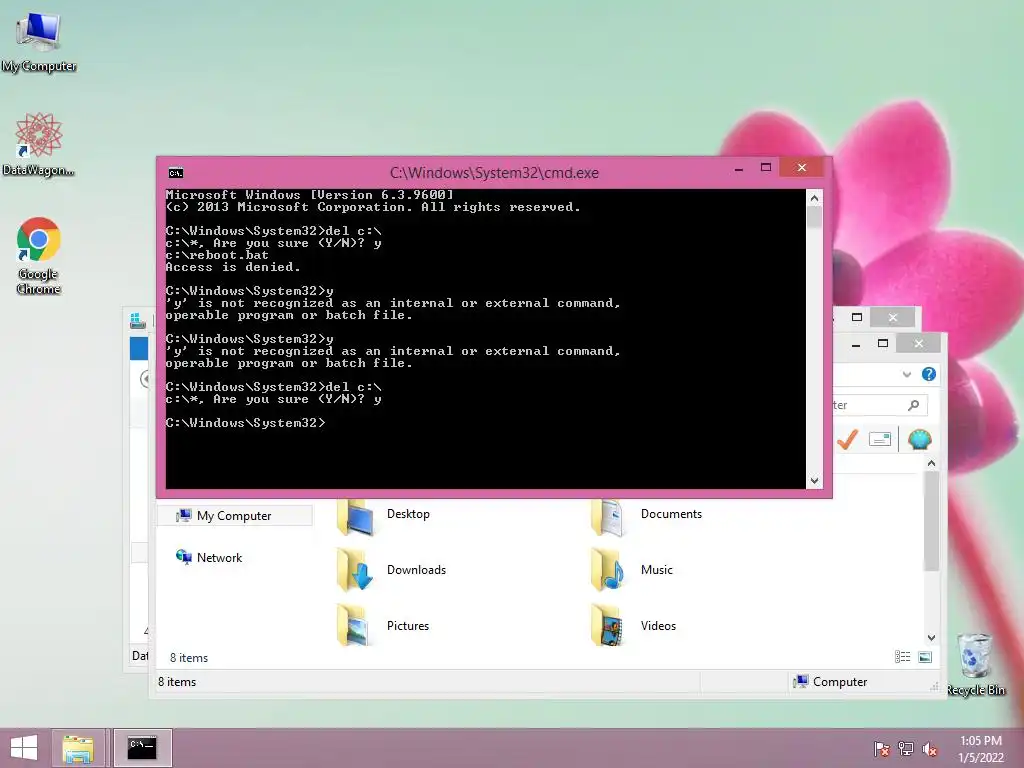Image resolution: width=1024 pixels, height=768 pixels.
Task: Select My Computer in the navigation pane
Action: click(x=235, y=516)
